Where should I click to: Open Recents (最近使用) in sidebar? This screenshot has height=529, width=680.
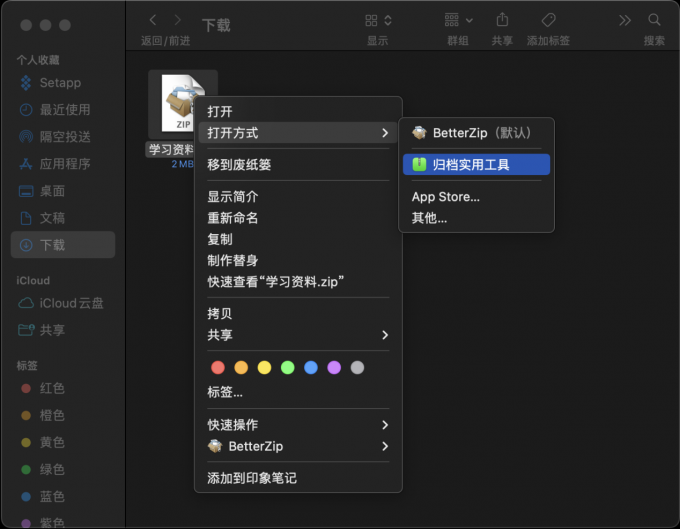[x=63, y=110]
